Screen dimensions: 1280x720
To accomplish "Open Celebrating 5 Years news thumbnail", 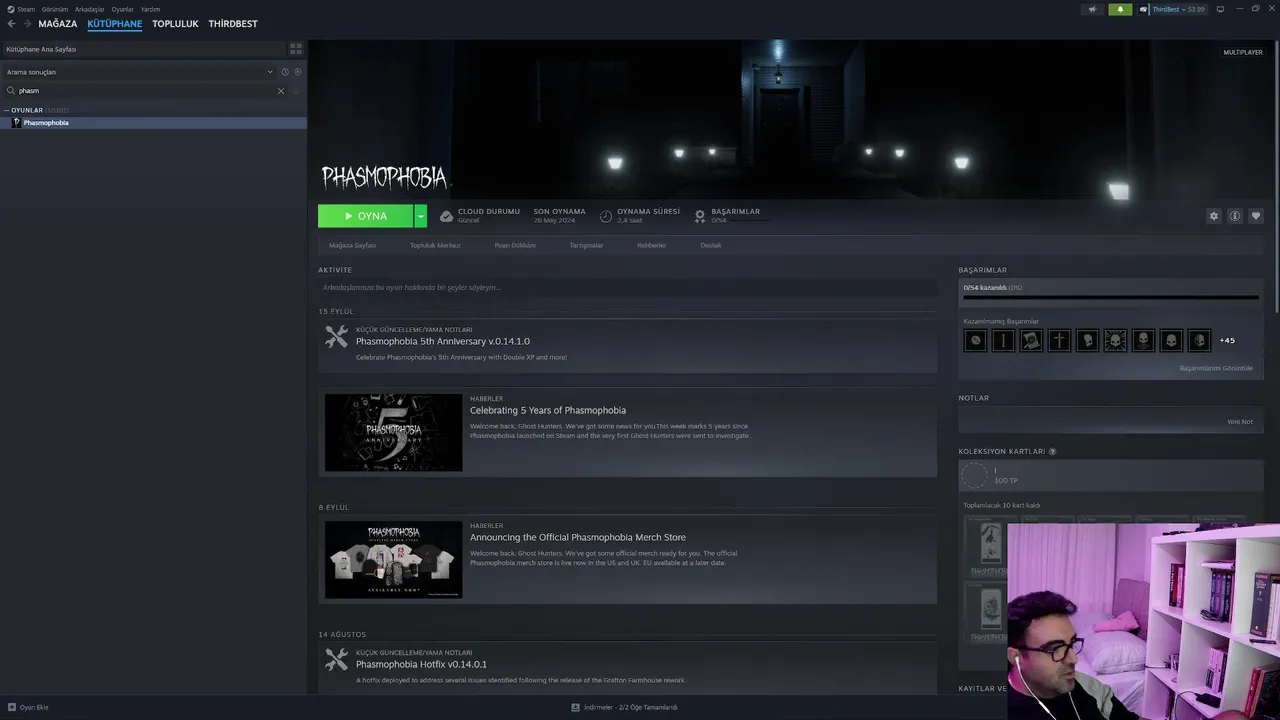I will point(393,432).
